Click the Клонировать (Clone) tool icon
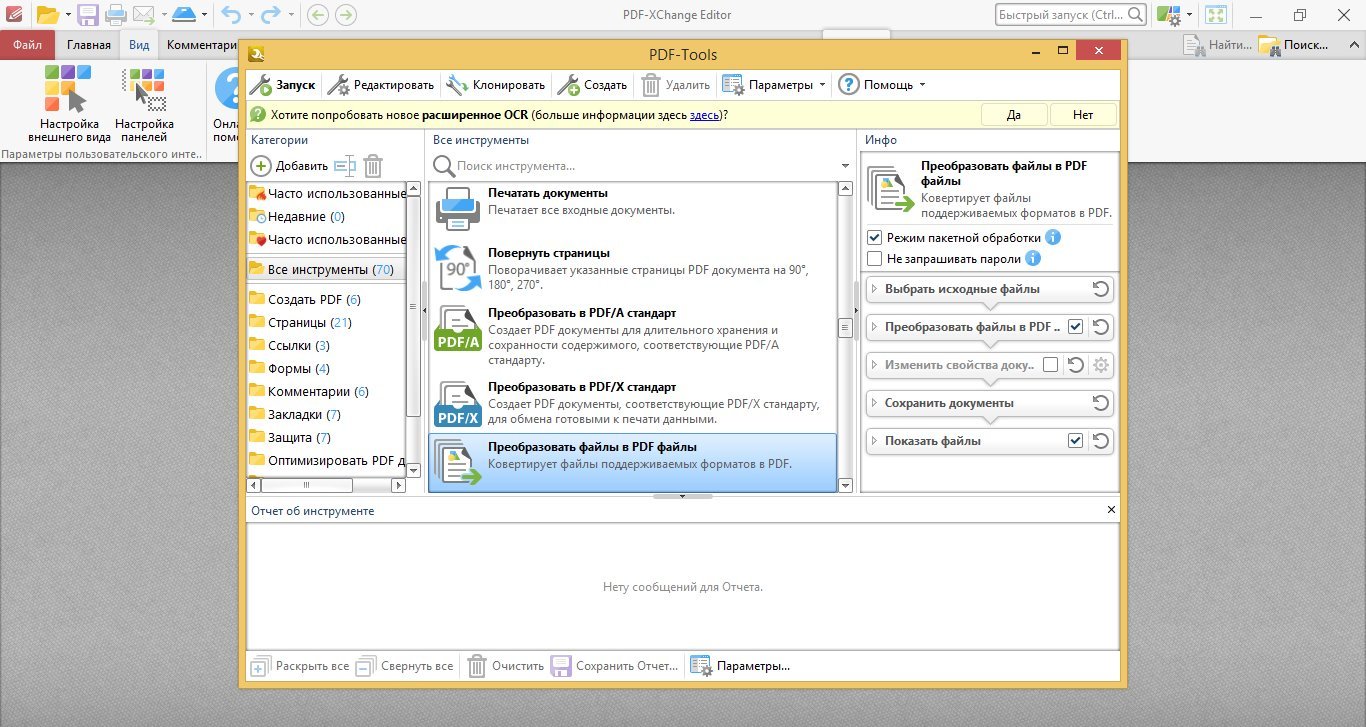This screenshot has height=727, width=1366. [457, 85]
